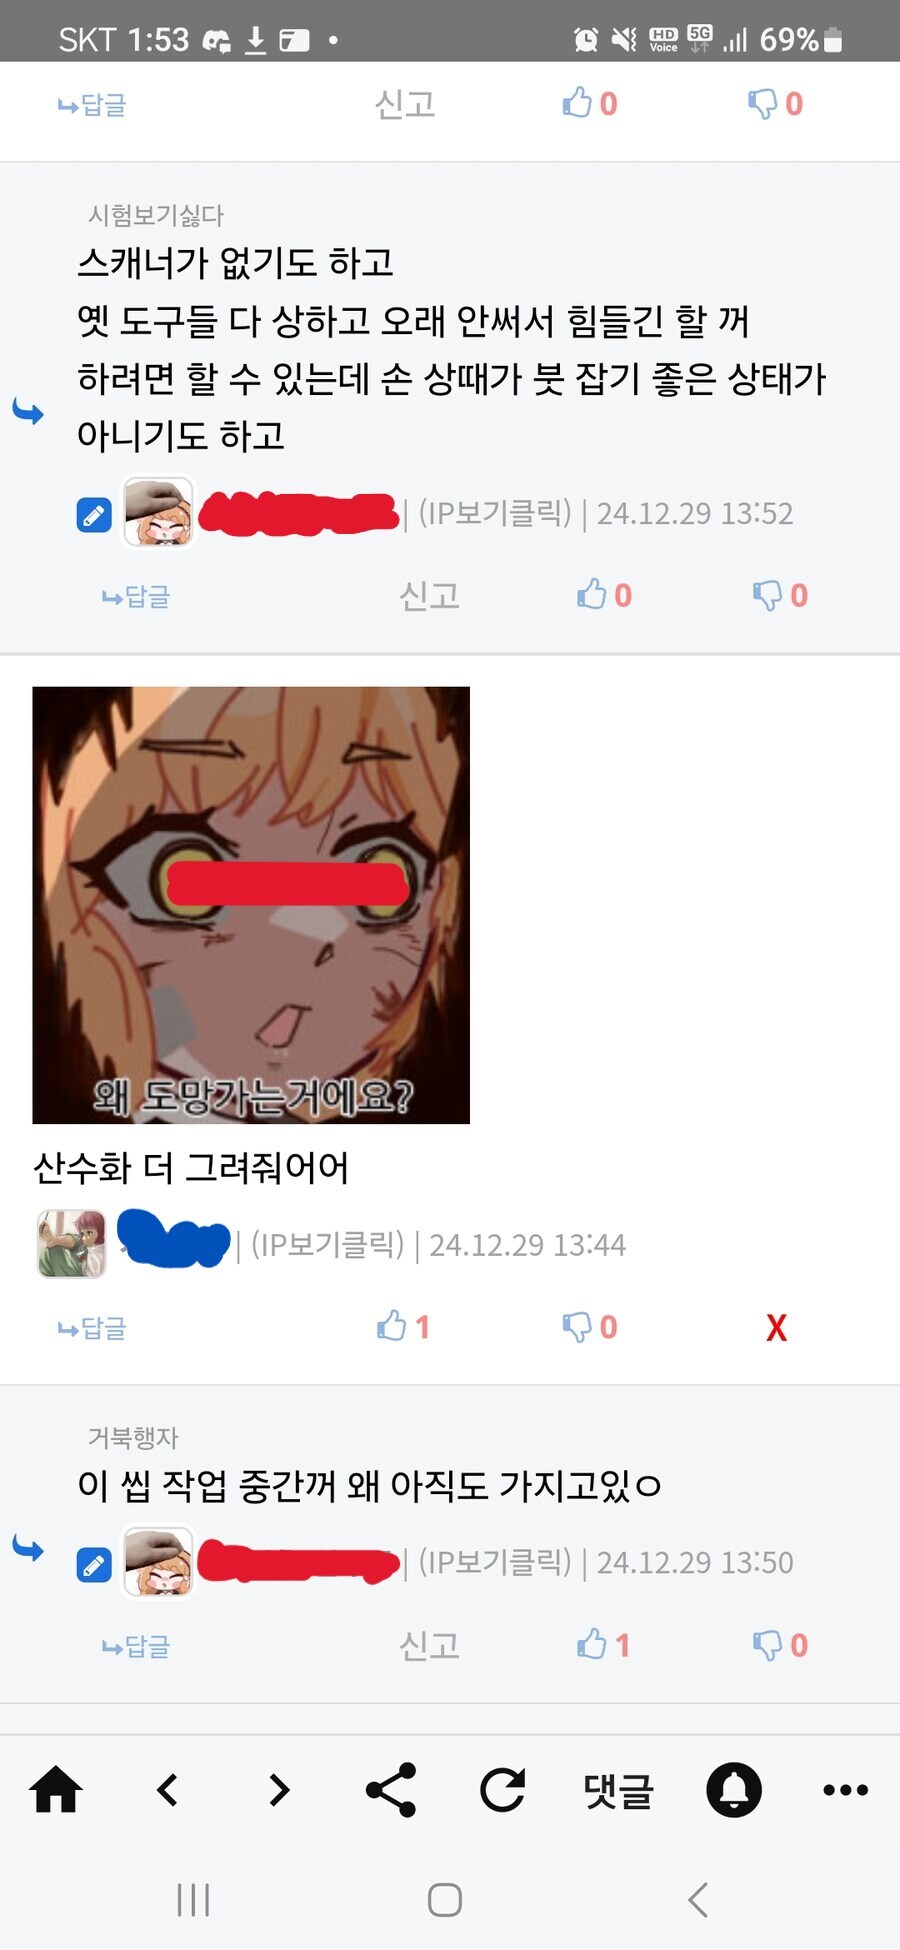Tap the home icon in bottom toolbar

tap(56, 1790)
